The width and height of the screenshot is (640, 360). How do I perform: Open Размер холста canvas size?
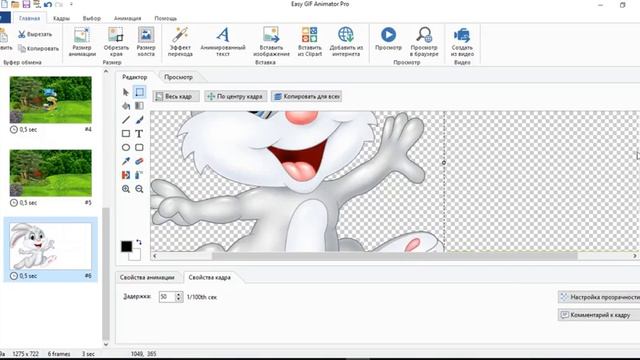146,42
